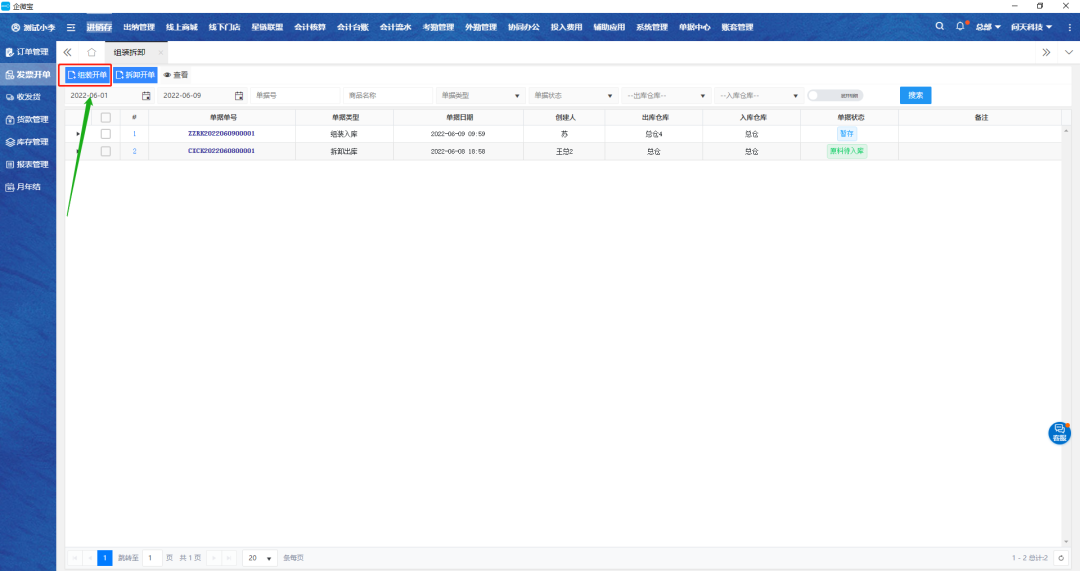Screen dimensions: 1080x571
Task: Open the 20 per page dropdown
Action: [x=261, y=558]
